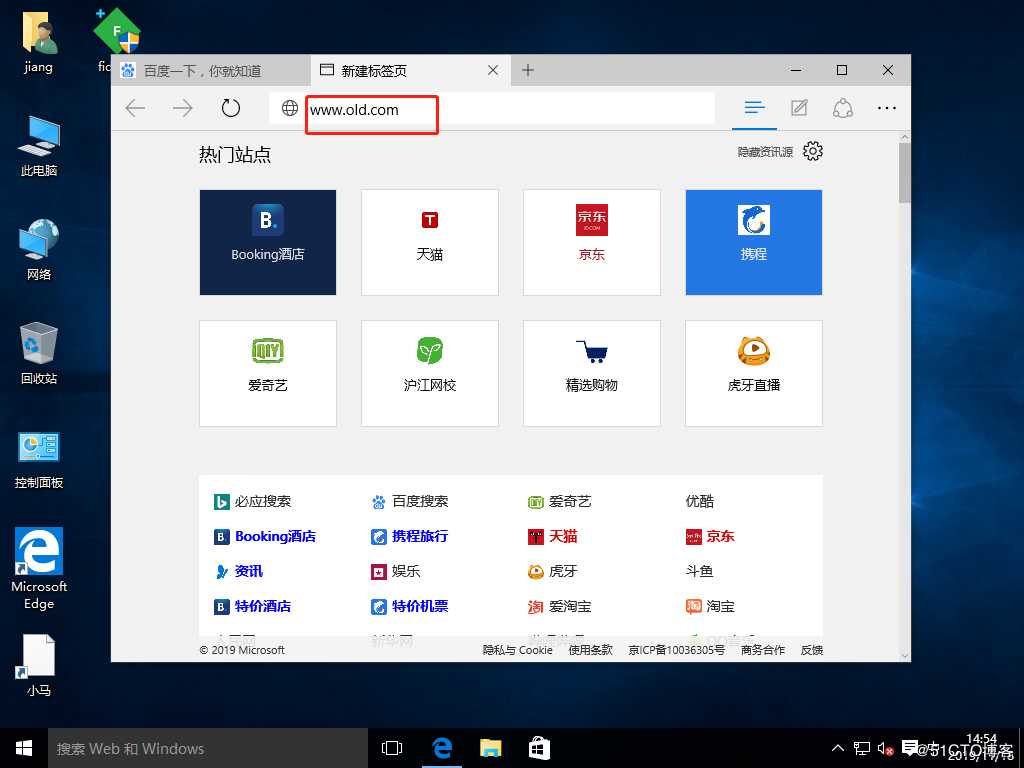Click the Share icon in Edge toolbar
Viewport: 1024px width, 768px height.
tap(843, 108)
